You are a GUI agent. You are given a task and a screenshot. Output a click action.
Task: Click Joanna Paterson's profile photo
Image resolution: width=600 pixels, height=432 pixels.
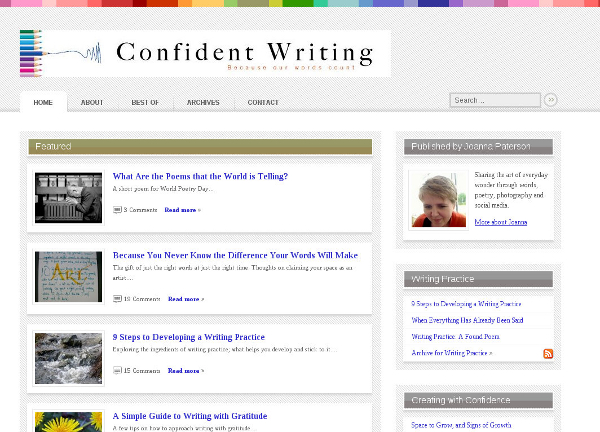pos(439,200)
